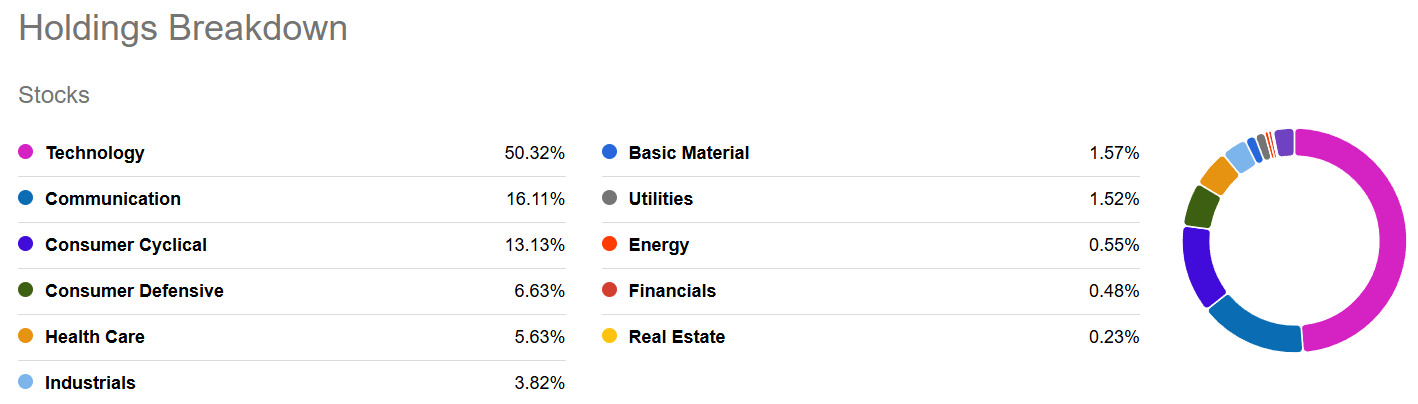Viewport: 1418px width, 404px height.
Task: Click the blue Basic Material legend dot
Action: (610, 152)
